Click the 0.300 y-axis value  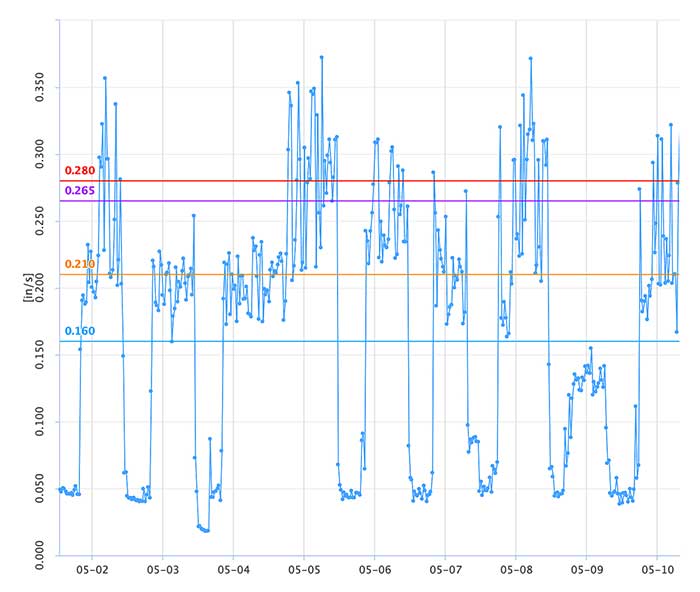point(40,154)
